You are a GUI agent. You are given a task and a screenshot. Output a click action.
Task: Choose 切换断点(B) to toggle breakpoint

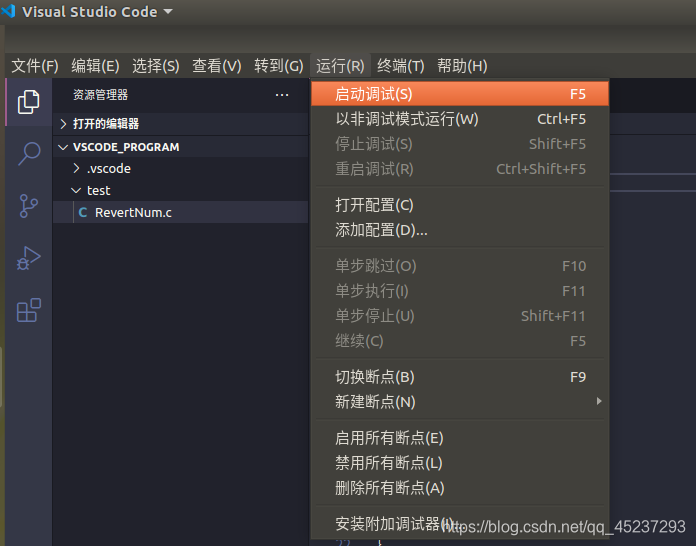pyautogui.click(x=460, y=377)
